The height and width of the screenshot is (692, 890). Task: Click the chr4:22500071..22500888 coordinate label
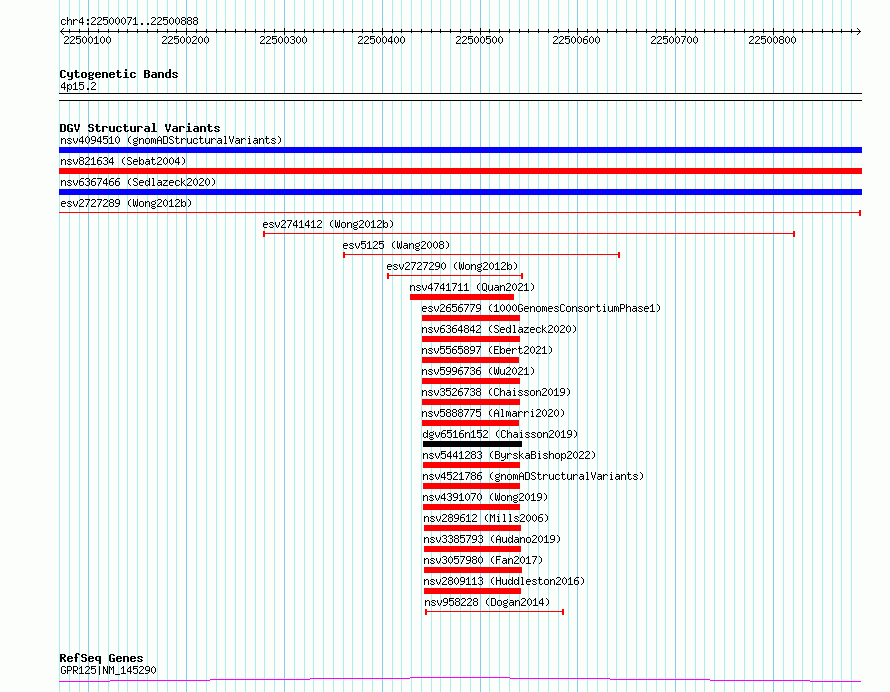129,22
